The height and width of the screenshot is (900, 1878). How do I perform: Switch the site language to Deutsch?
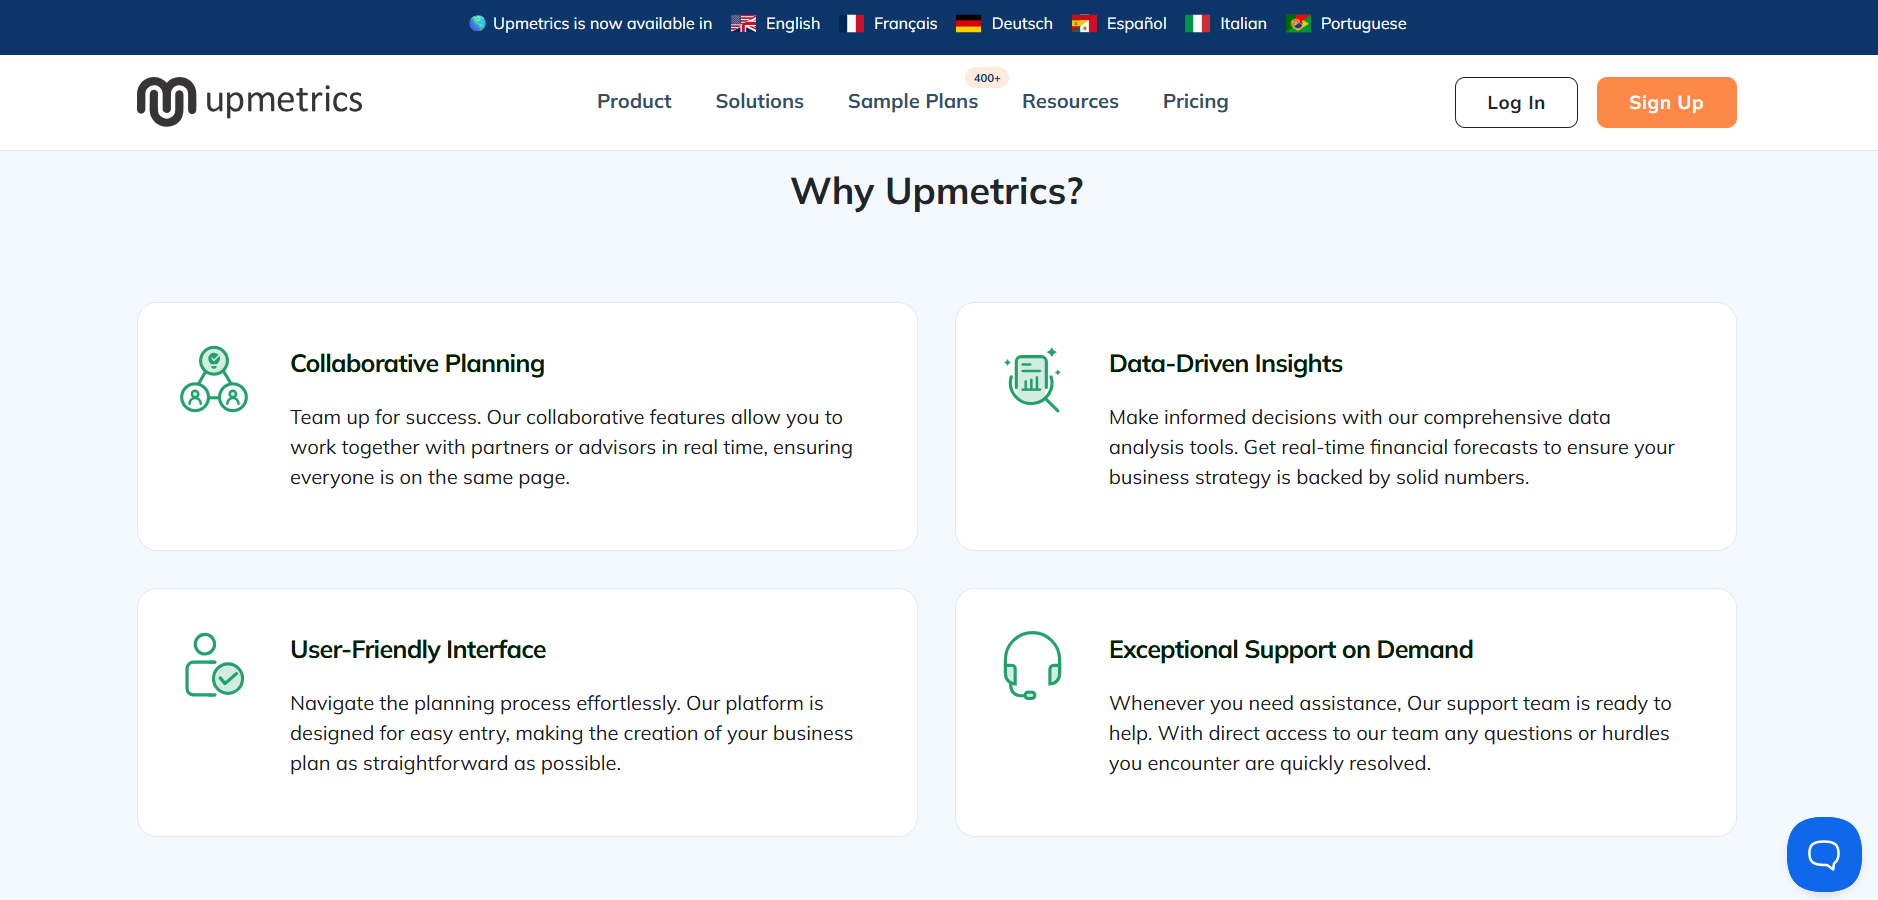point(1022,24)
